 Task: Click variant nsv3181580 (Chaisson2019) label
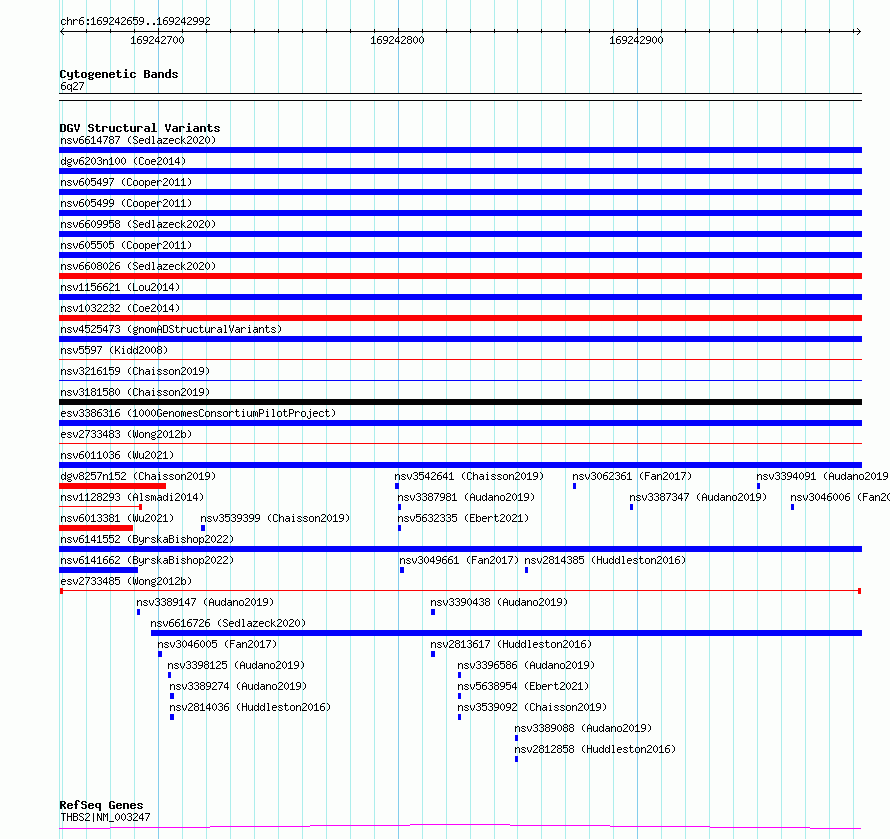[135, 392]
